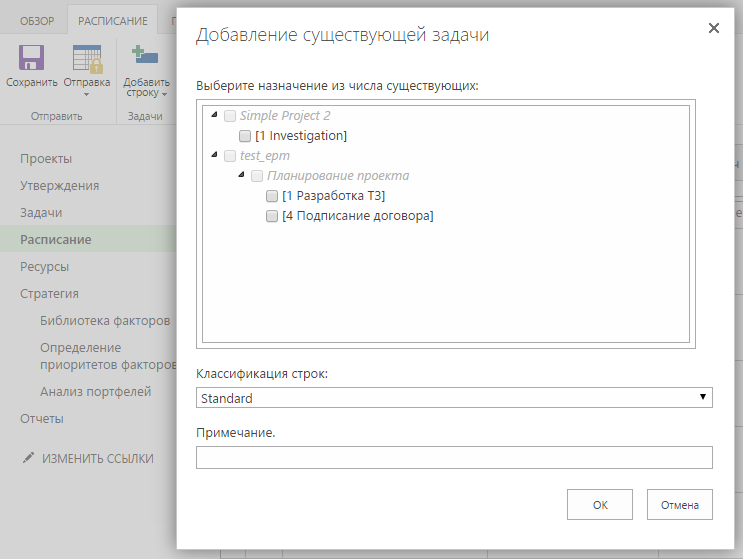Open Ресурсы in the side navigation
743x559 pixels.
pos(45,267)
